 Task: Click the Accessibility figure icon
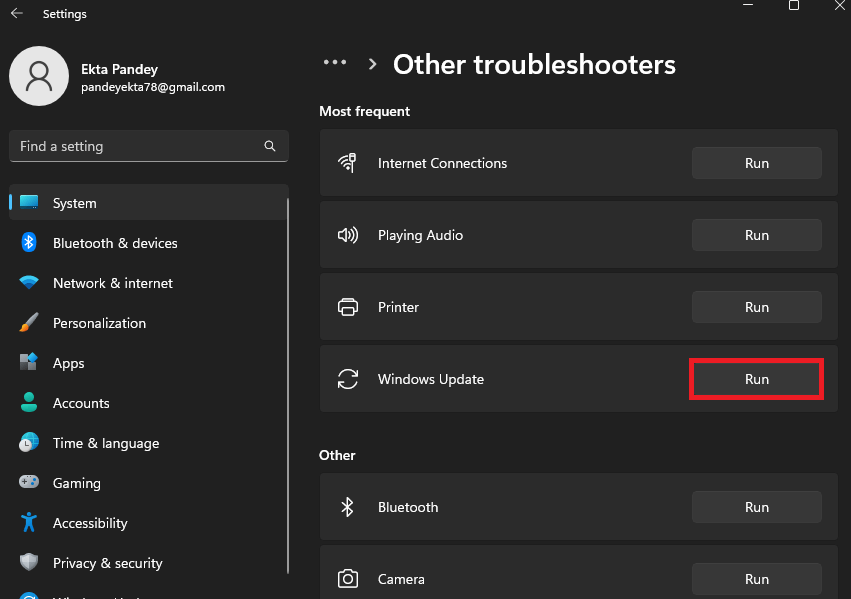tap(29, 523)
